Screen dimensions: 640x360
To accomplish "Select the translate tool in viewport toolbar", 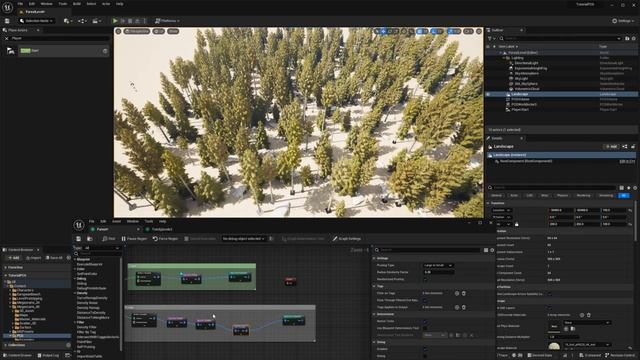I will click(x=383, y=31).
